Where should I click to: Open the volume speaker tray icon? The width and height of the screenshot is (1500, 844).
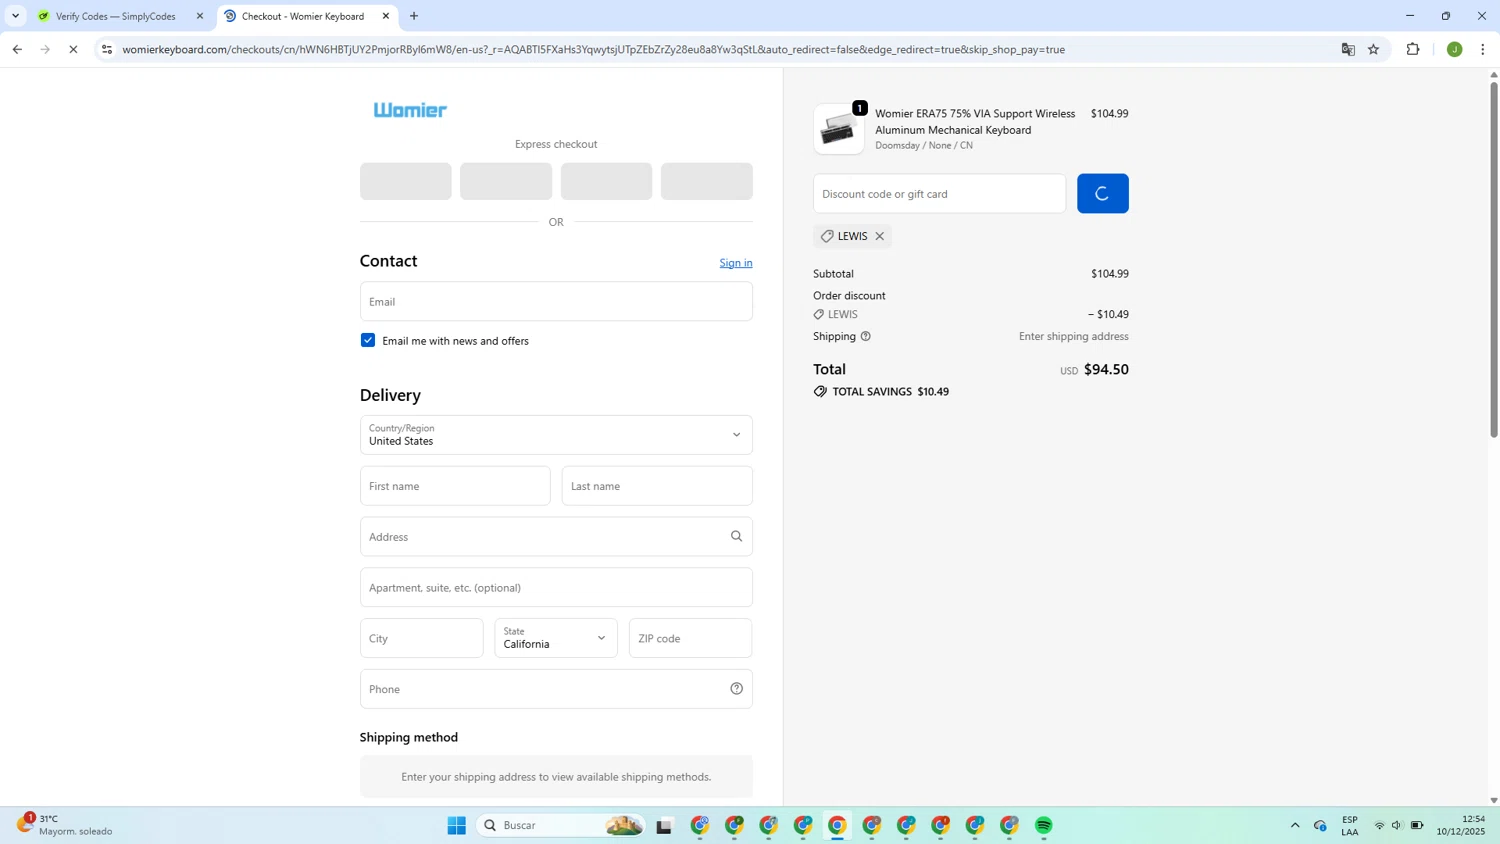click(x=1397, y=825)
